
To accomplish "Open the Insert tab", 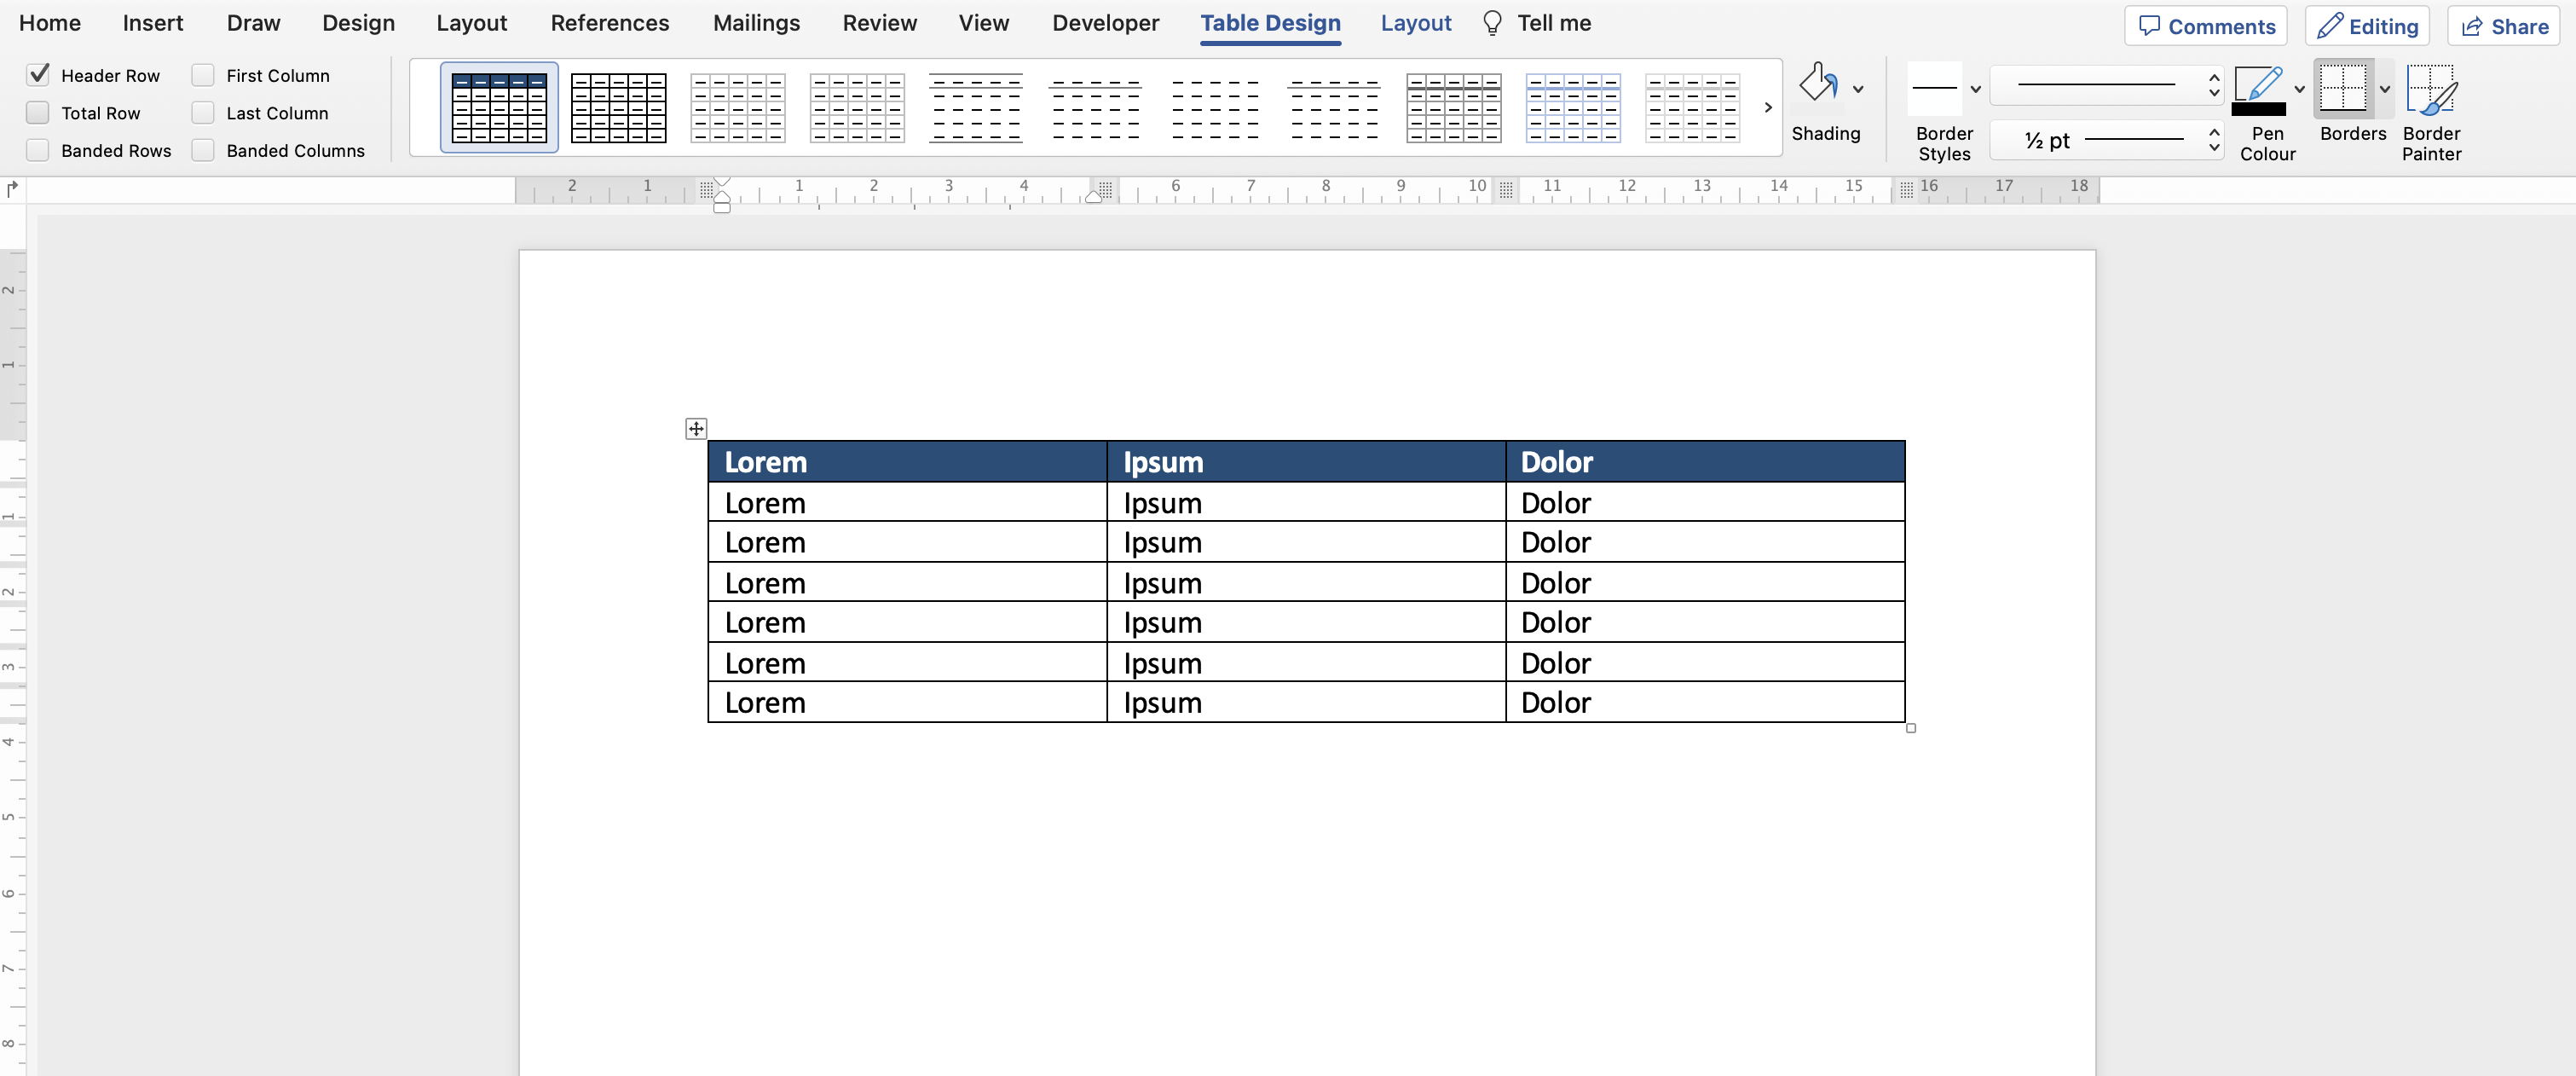I will [153, 23].
